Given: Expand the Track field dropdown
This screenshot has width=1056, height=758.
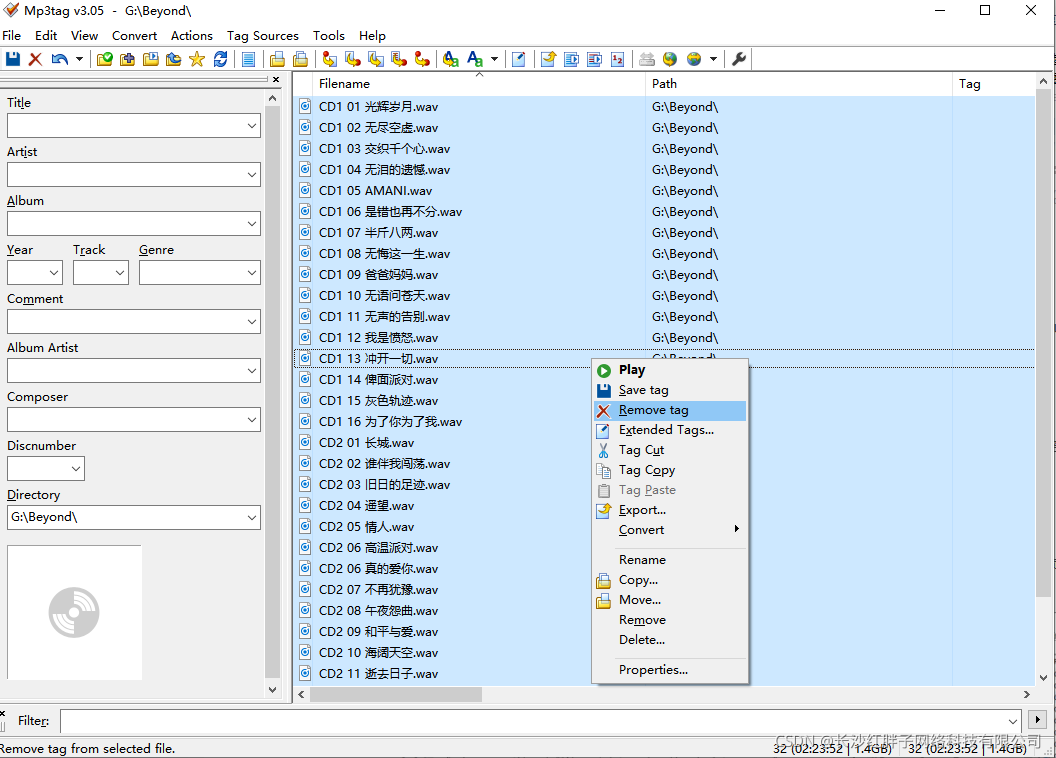Looking at the screenshot, I should (120, 273).
